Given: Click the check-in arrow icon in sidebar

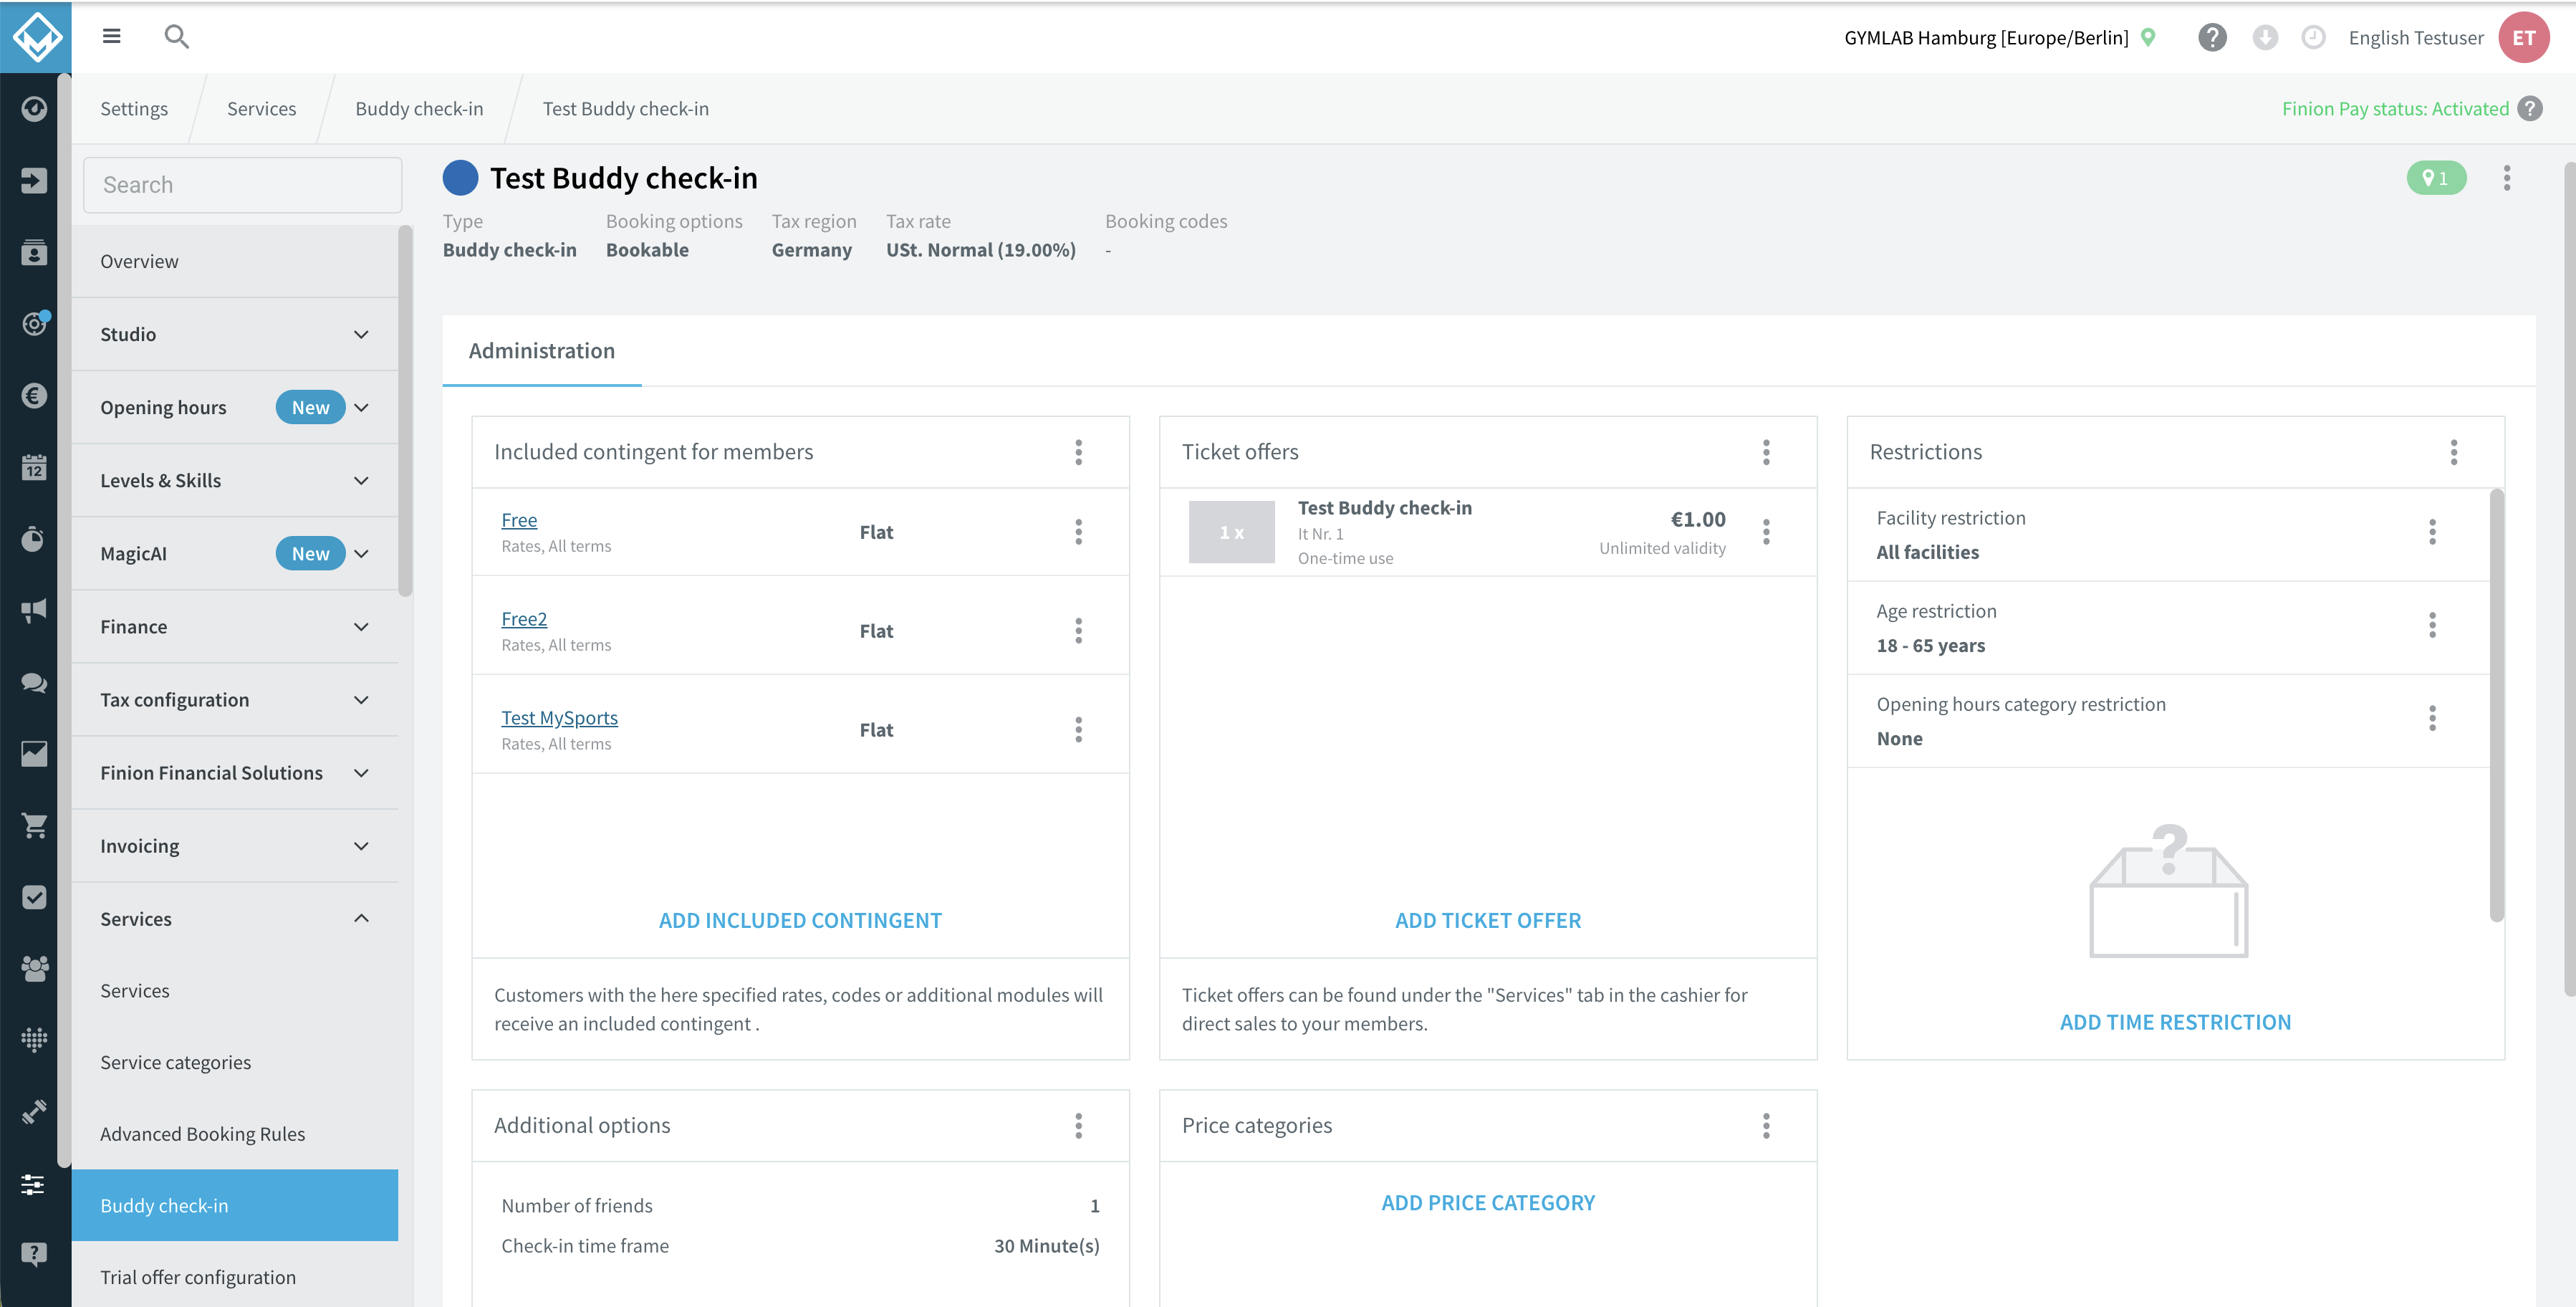Looking at the screenshot, I should pos(34,180).
